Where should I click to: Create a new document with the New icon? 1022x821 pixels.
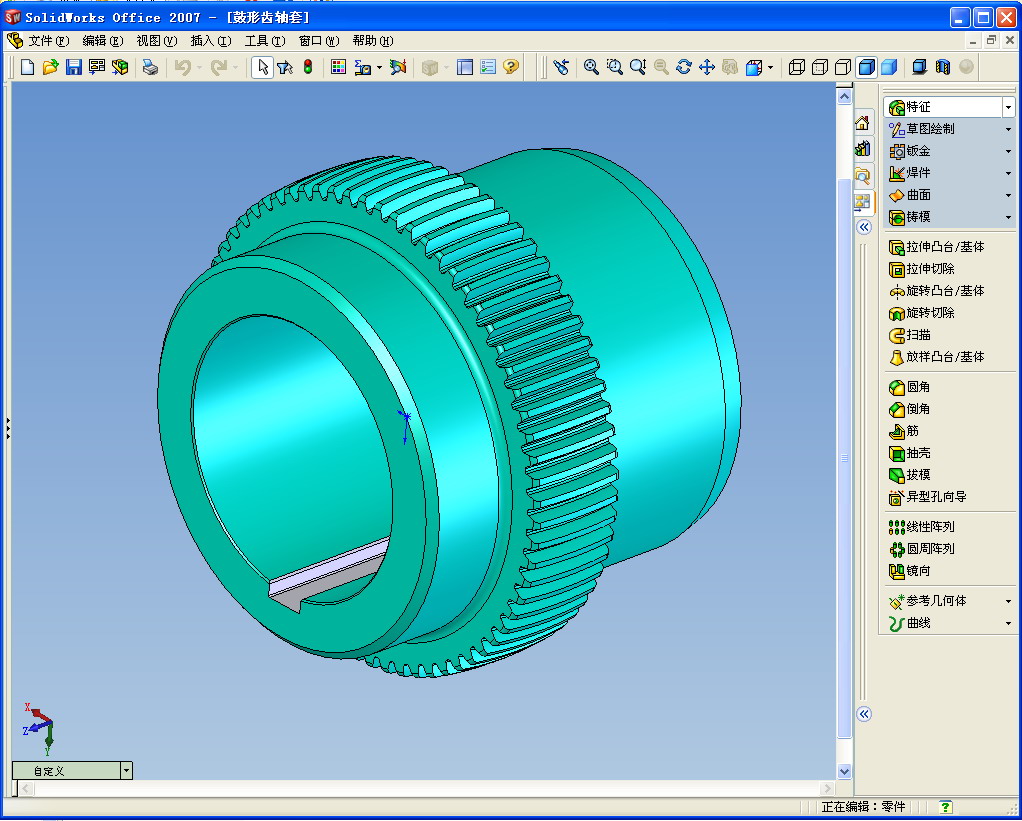[27, 66]
